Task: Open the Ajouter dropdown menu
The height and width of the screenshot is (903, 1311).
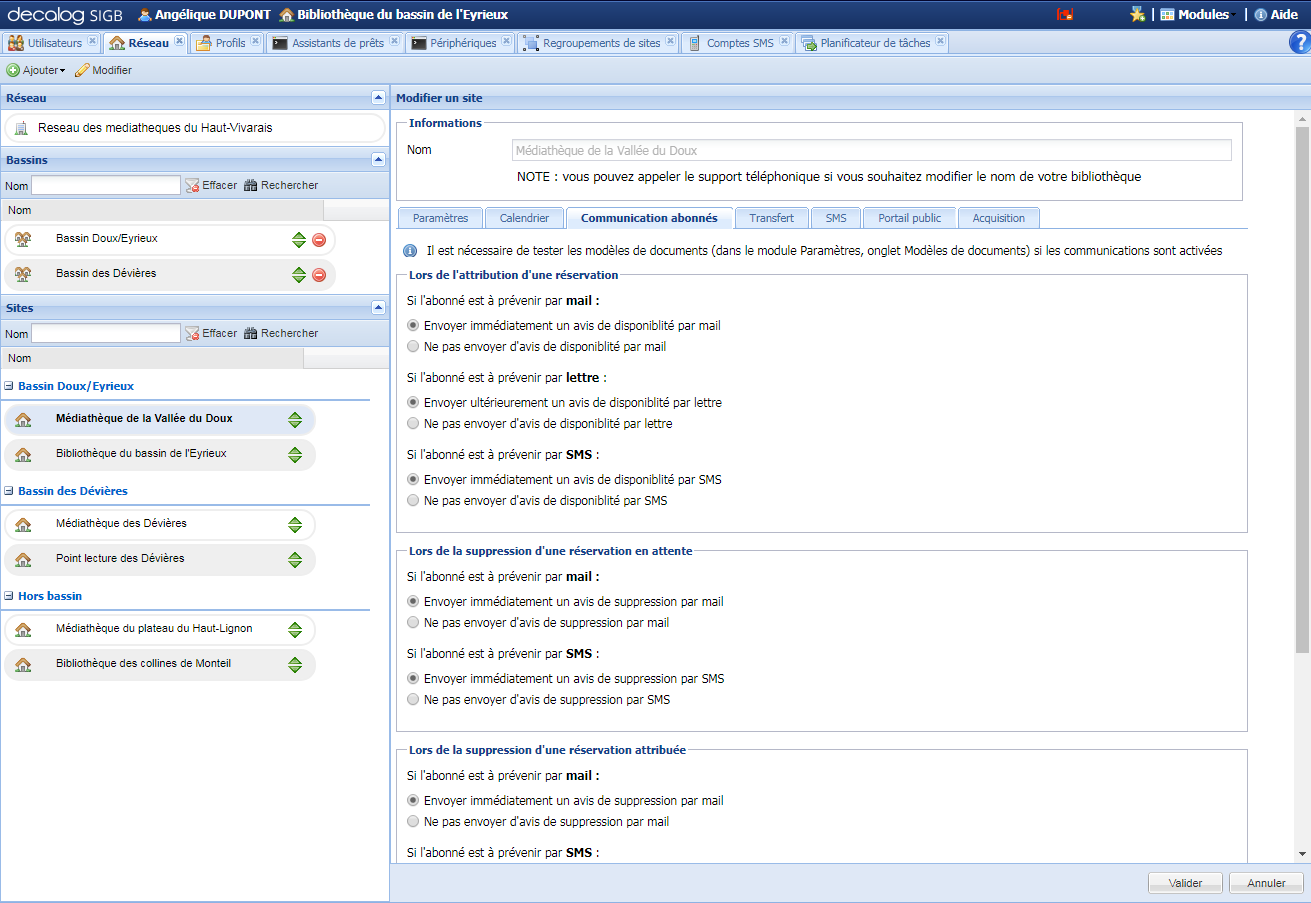Action: point(38,71)
